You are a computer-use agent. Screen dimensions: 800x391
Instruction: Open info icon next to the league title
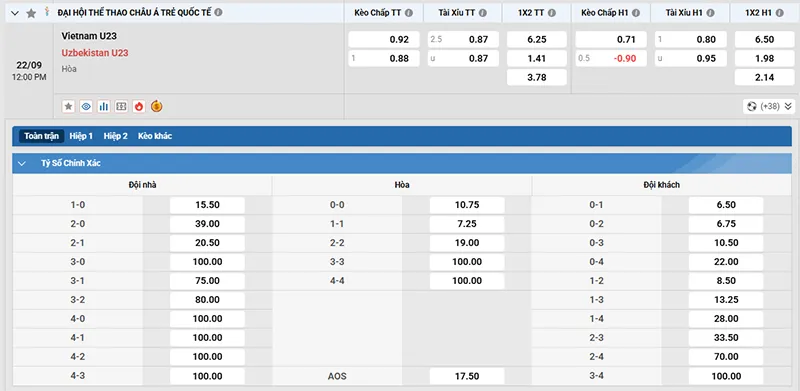pyautogui.click(x=218, y=12)
